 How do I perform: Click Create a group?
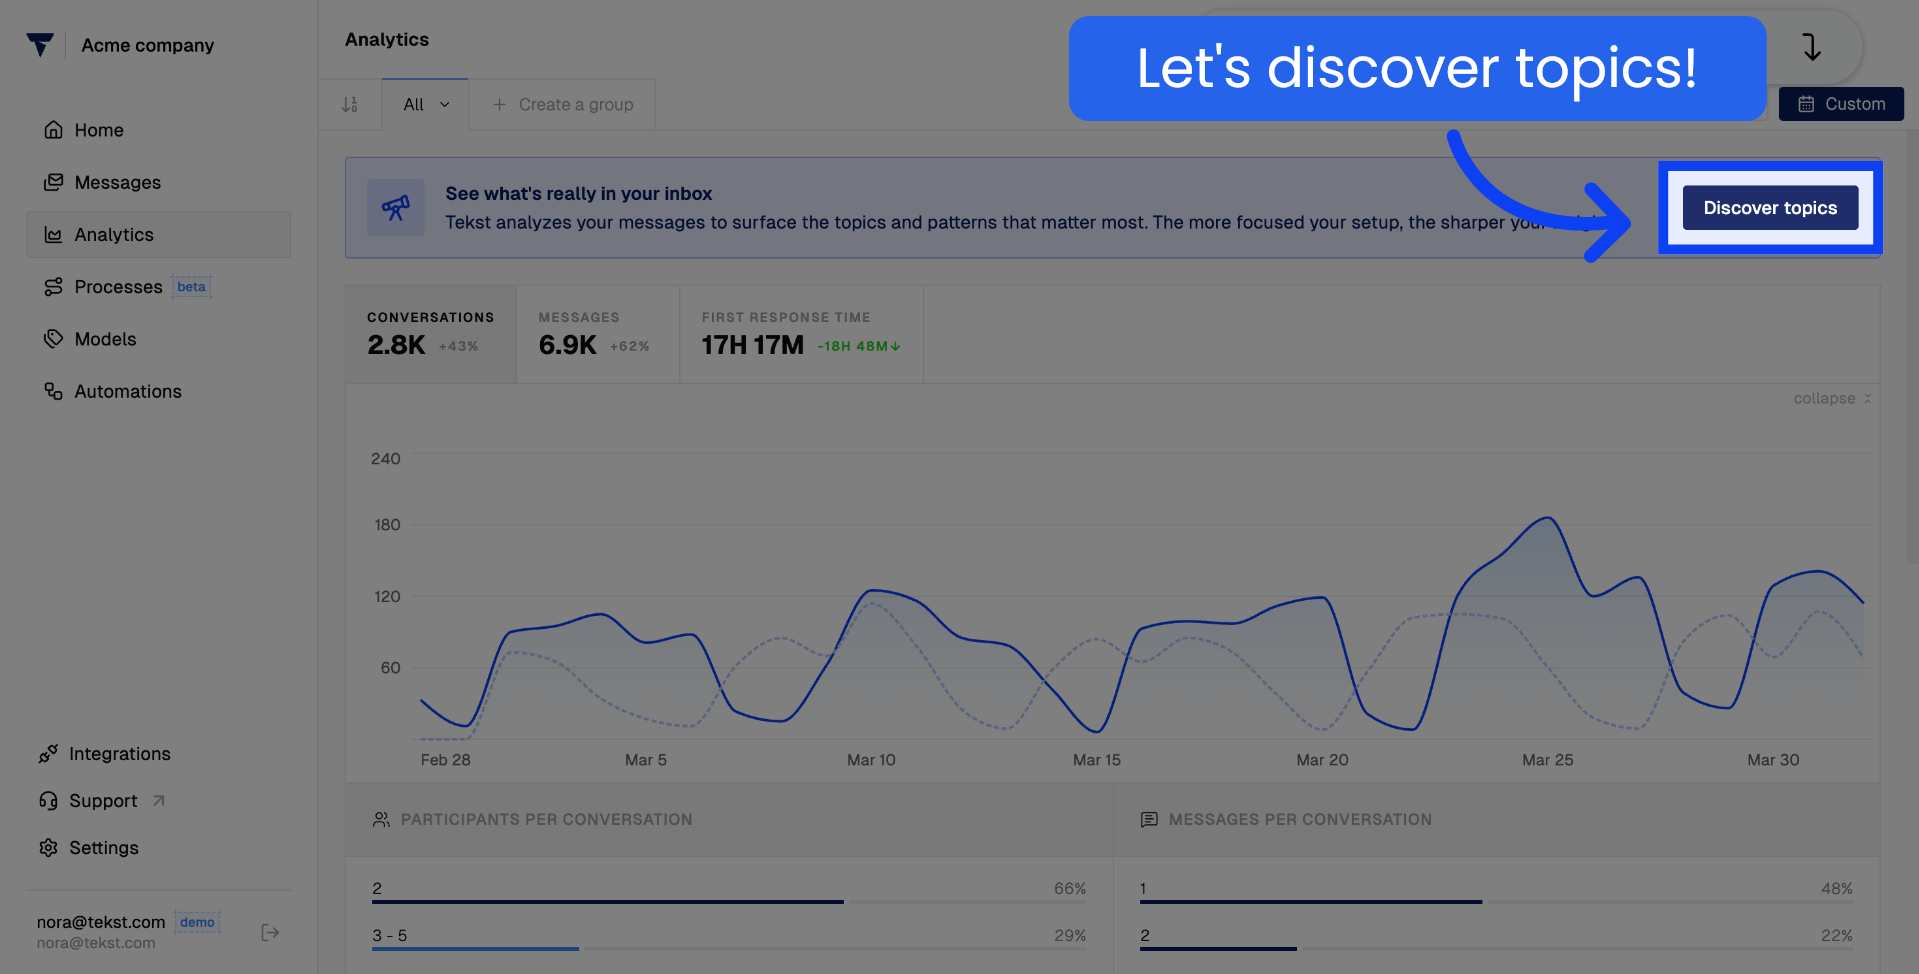(x=562, y=104)
